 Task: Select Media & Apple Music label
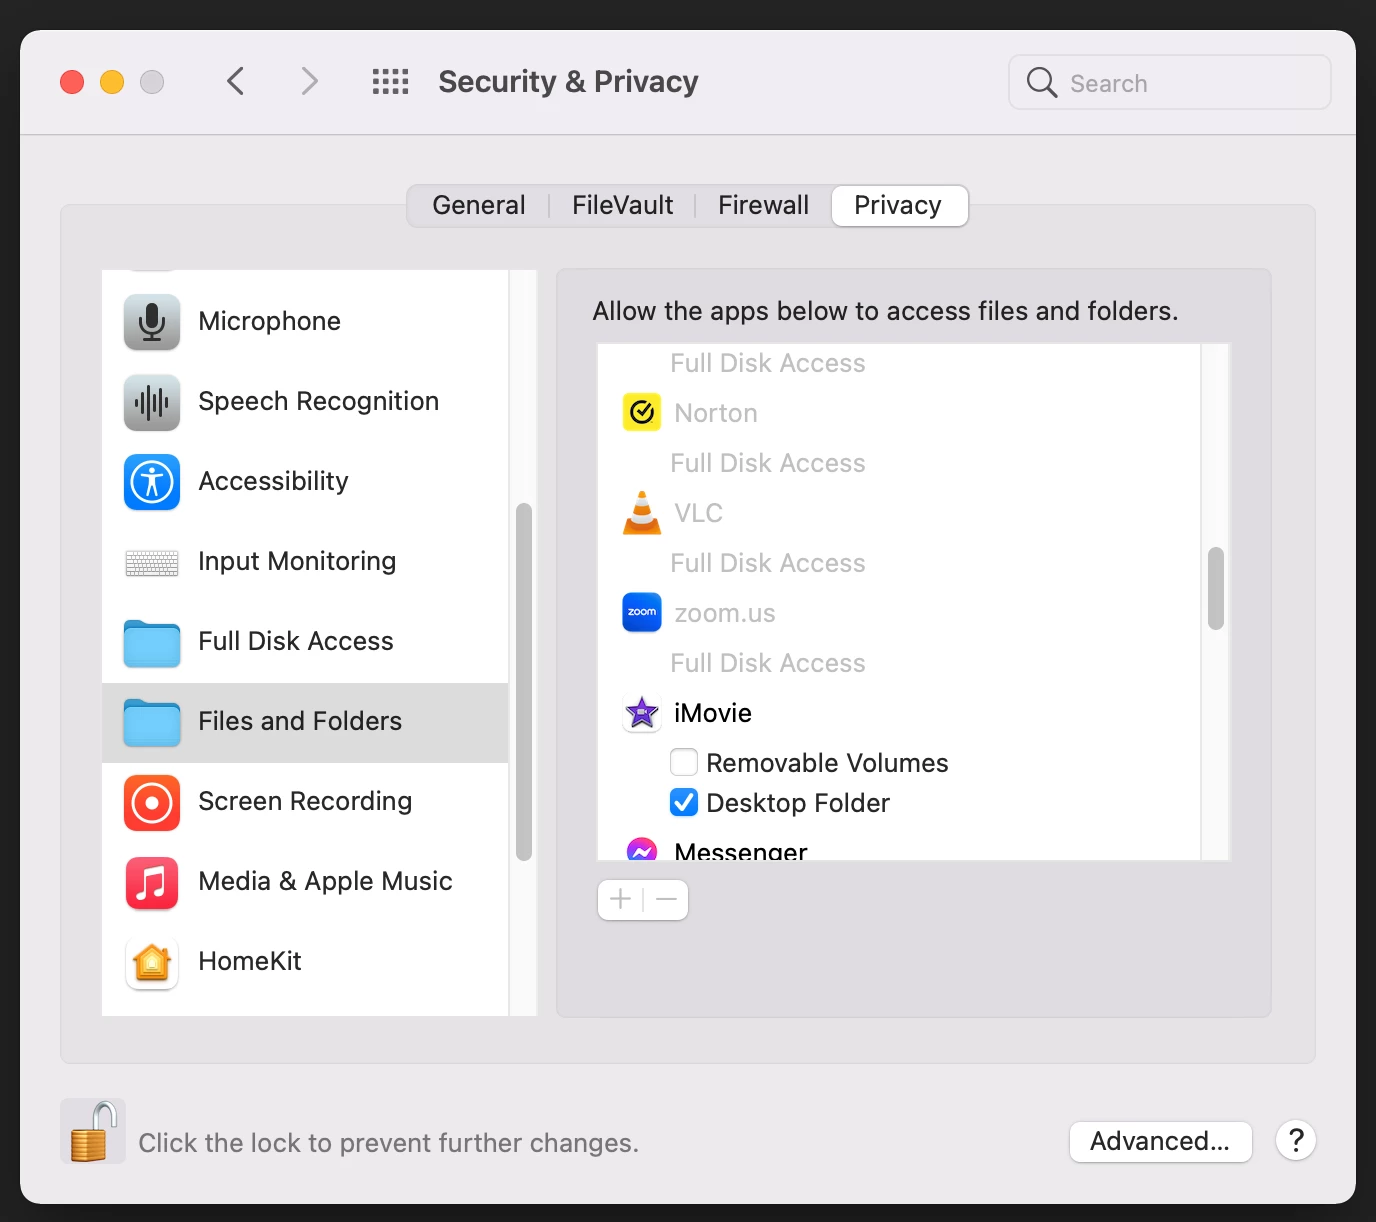pyautogui.click(x=325, y=881)
